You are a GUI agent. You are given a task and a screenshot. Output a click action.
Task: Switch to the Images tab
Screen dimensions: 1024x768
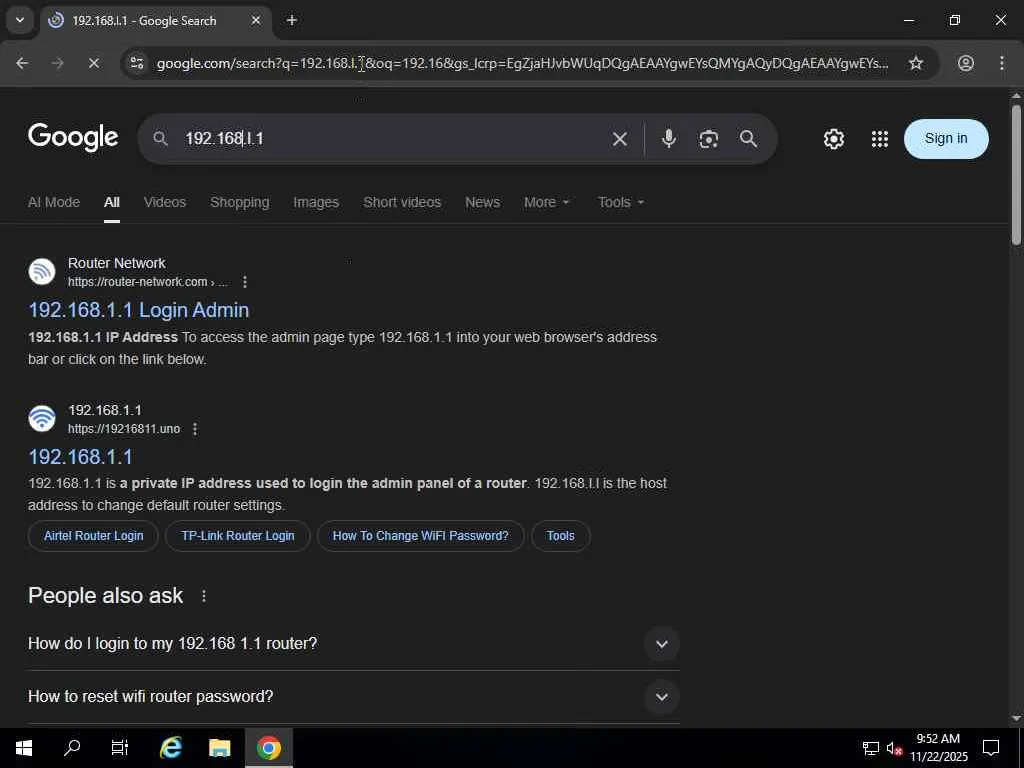[316, 202]
